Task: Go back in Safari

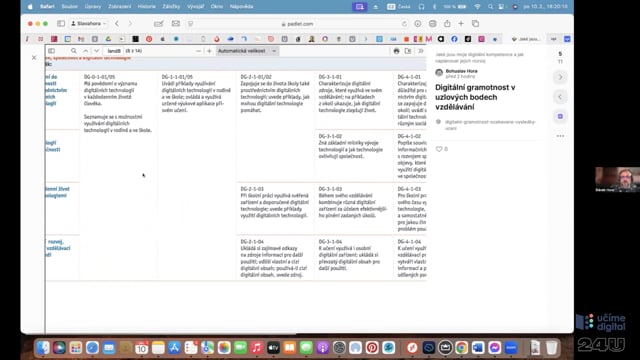Action: coord(117,24)
